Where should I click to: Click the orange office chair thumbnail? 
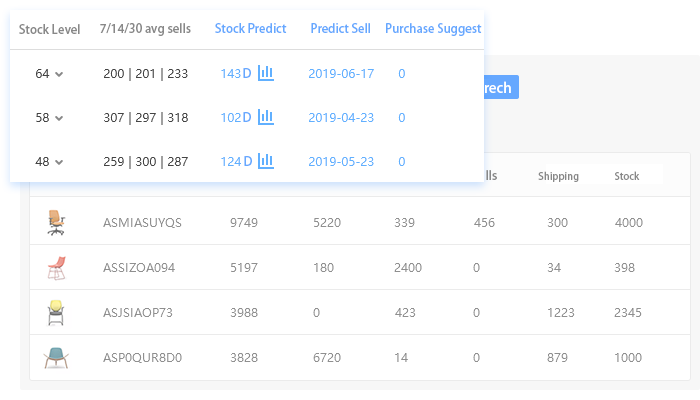56,222
